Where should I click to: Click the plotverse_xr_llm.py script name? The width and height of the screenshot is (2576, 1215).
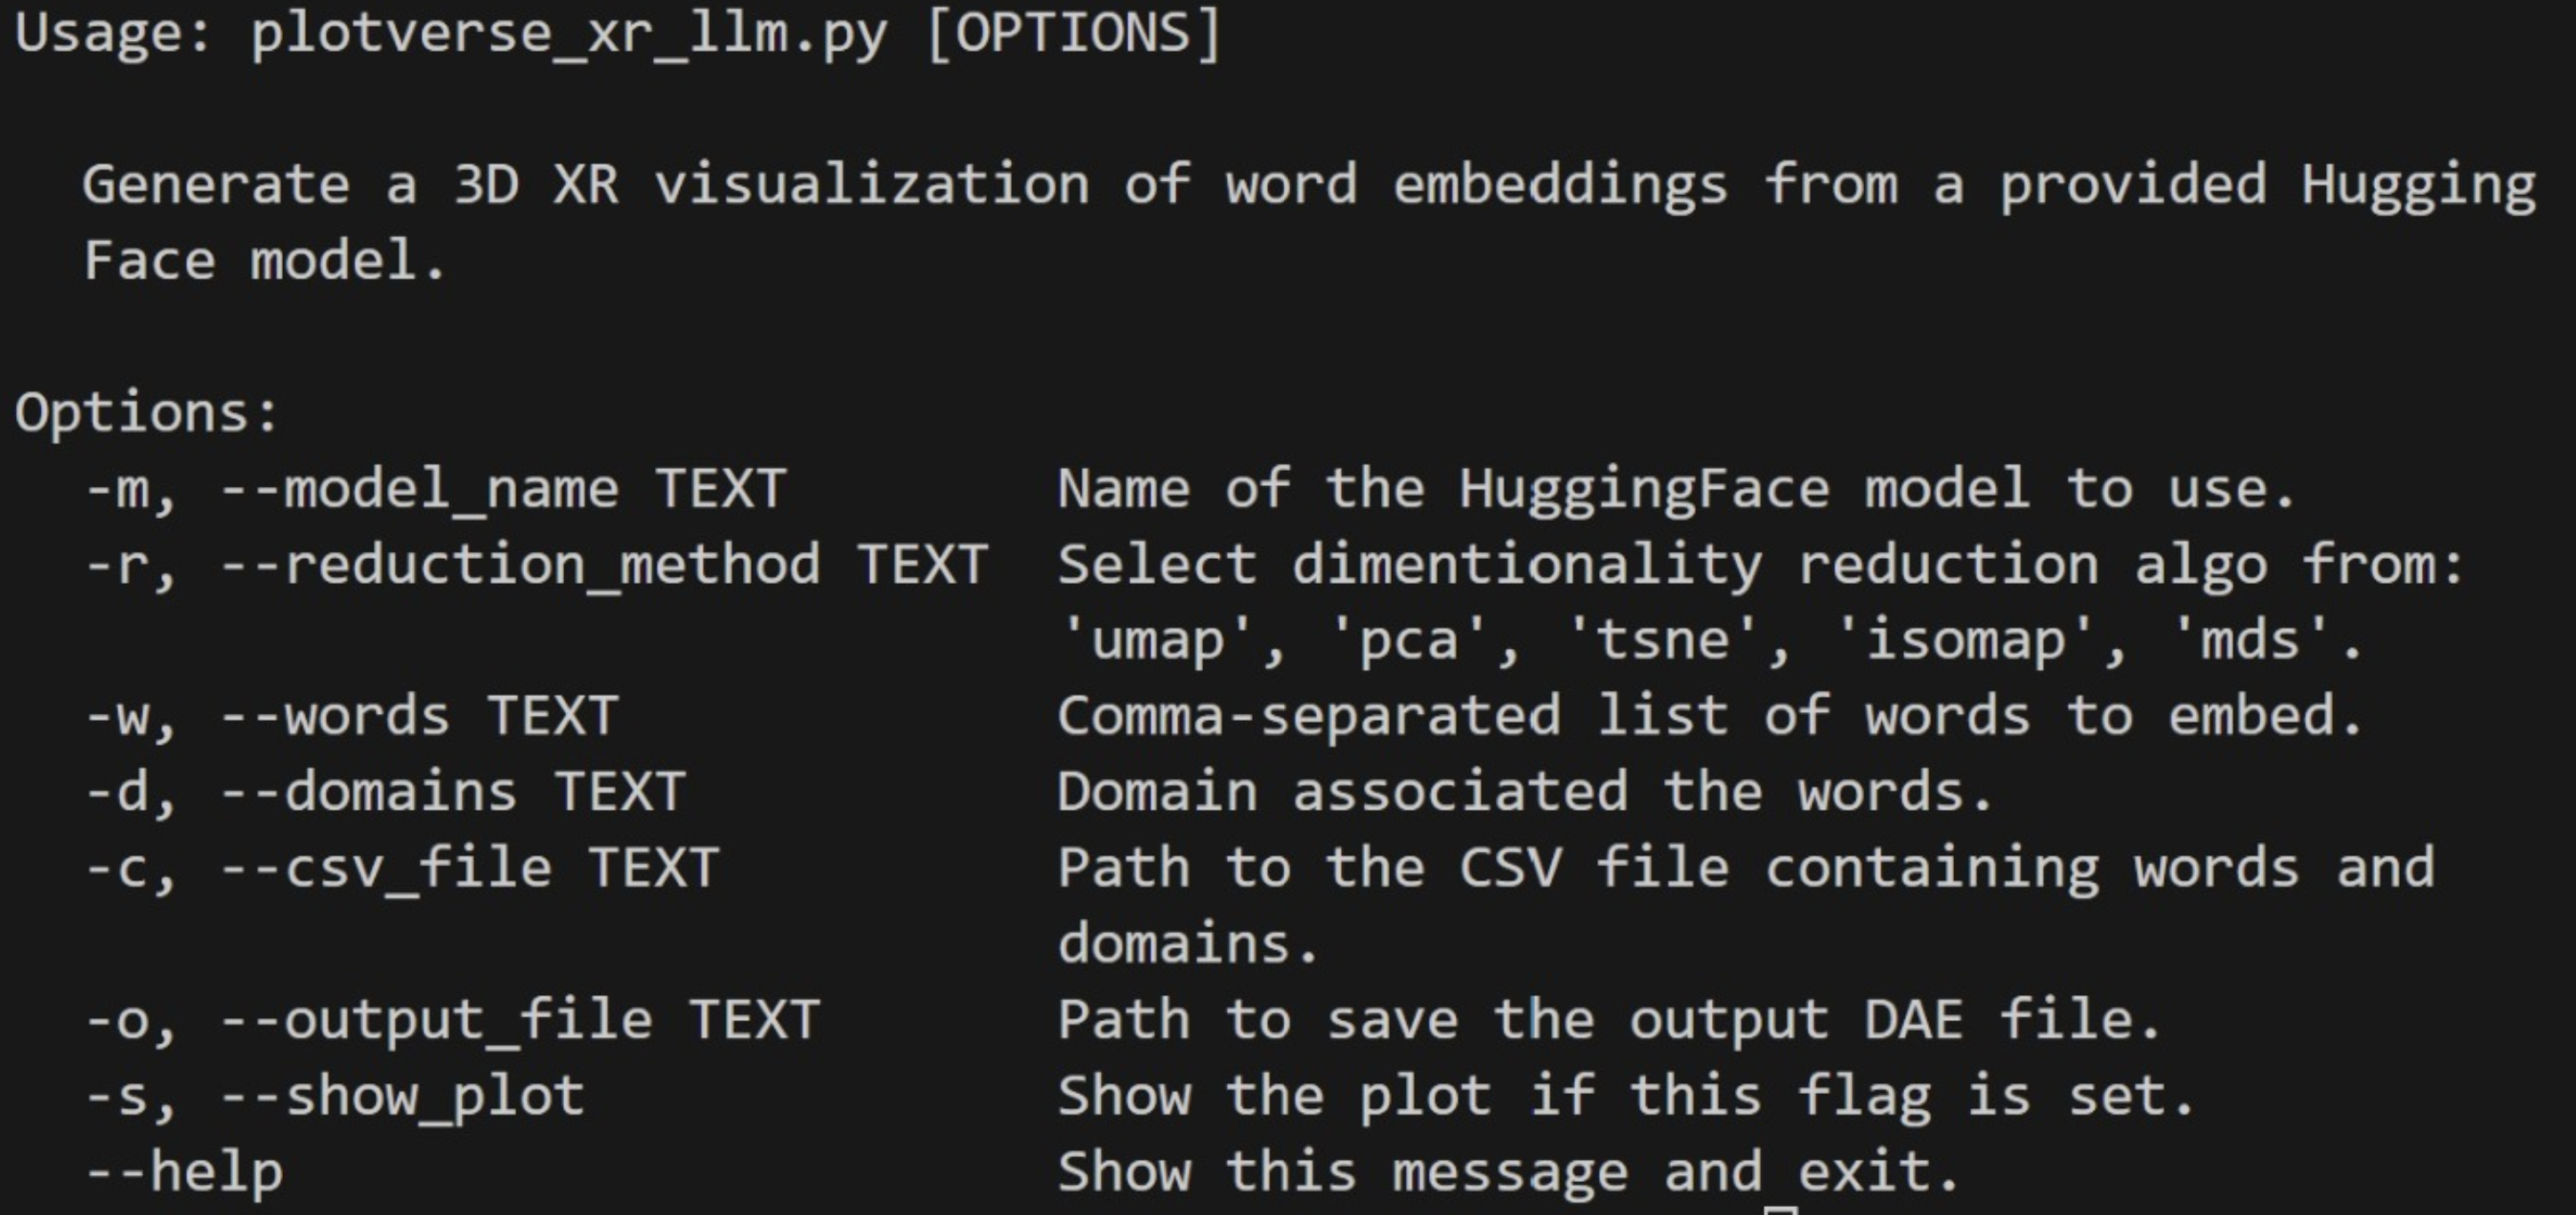[x=568, y=34]
